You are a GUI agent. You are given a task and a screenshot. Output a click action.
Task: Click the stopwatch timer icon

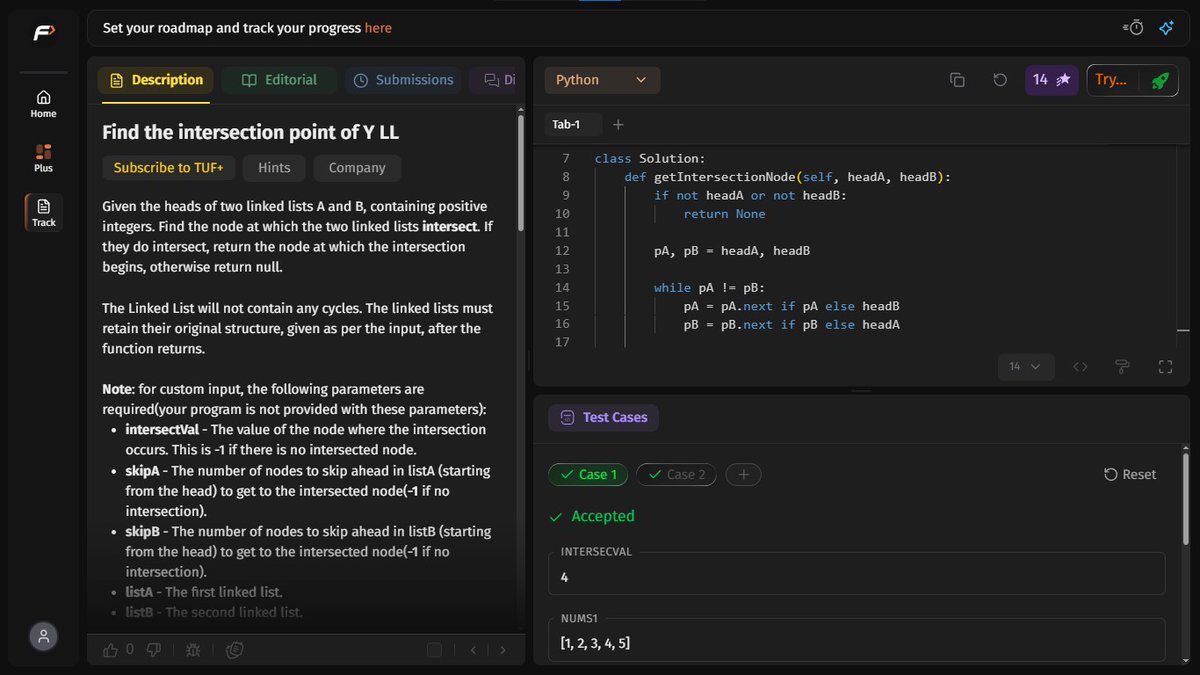point(1134,28)
